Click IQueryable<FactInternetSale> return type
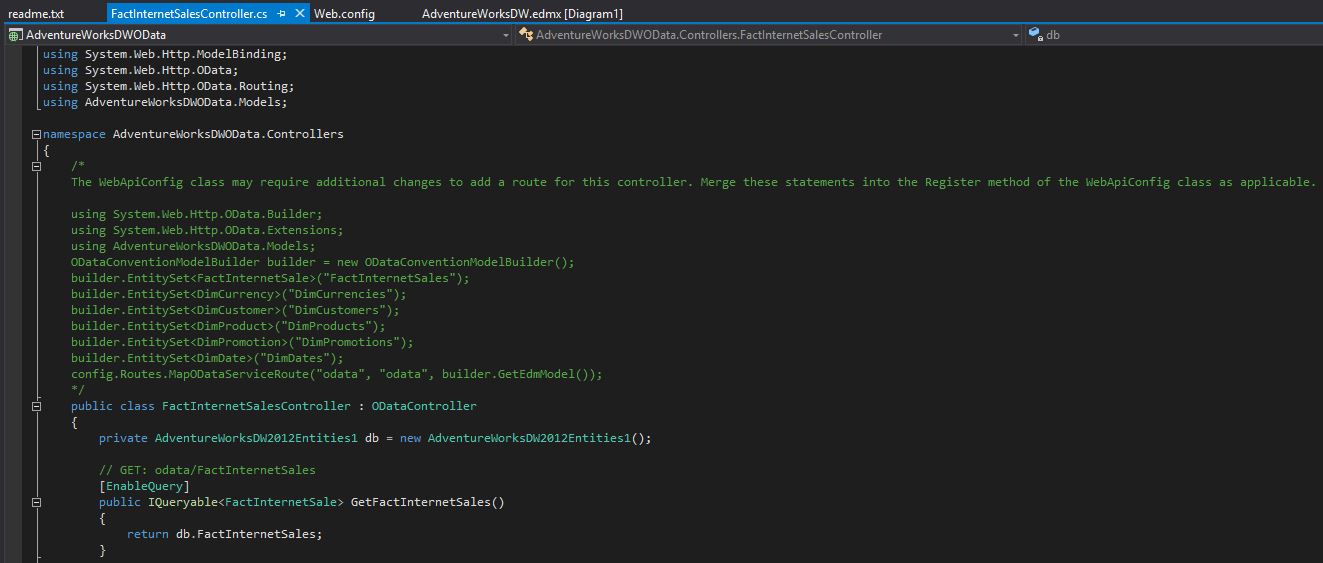Image resolution: width=1323 pixels, height=563 pixels. (x=245, y=502)
